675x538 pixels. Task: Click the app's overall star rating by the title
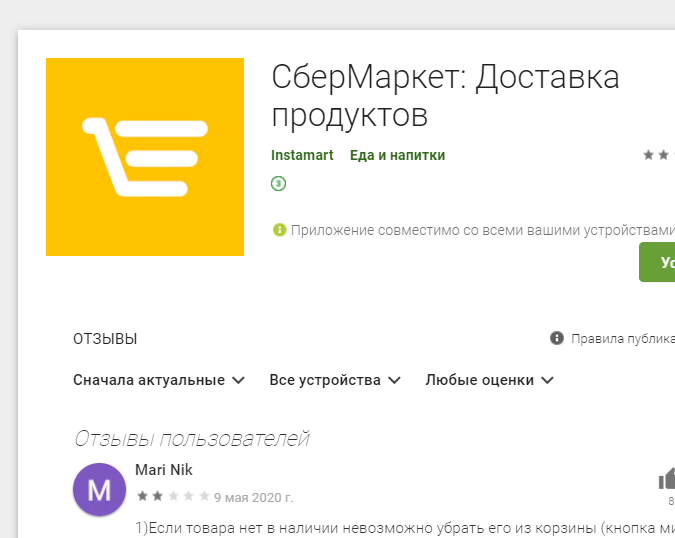click(x=659, y=155)
